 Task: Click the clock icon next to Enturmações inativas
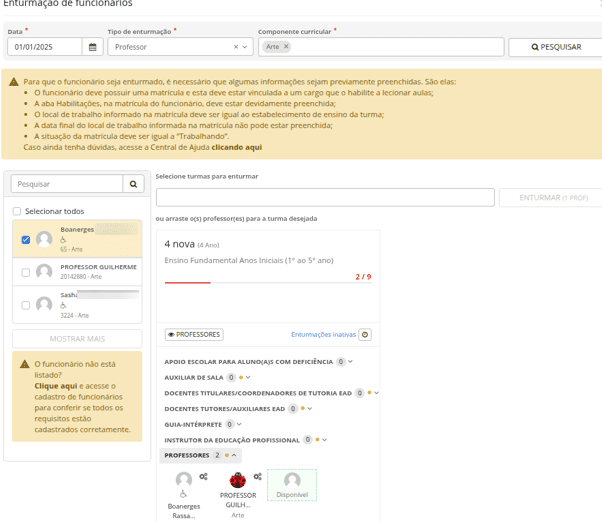(365, 335)
